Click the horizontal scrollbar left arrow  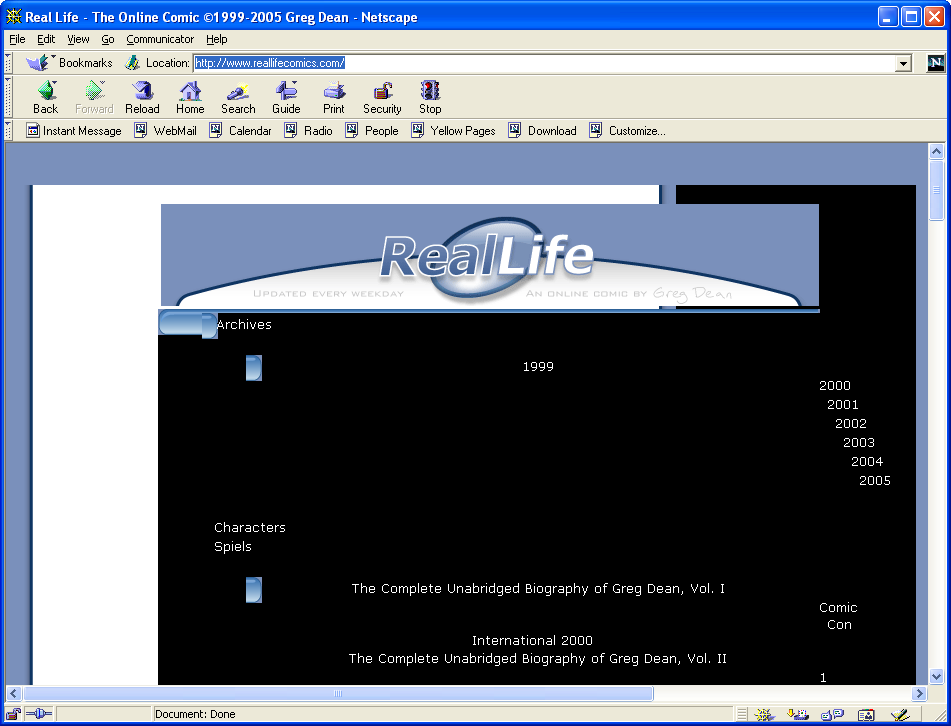(13, 693)
